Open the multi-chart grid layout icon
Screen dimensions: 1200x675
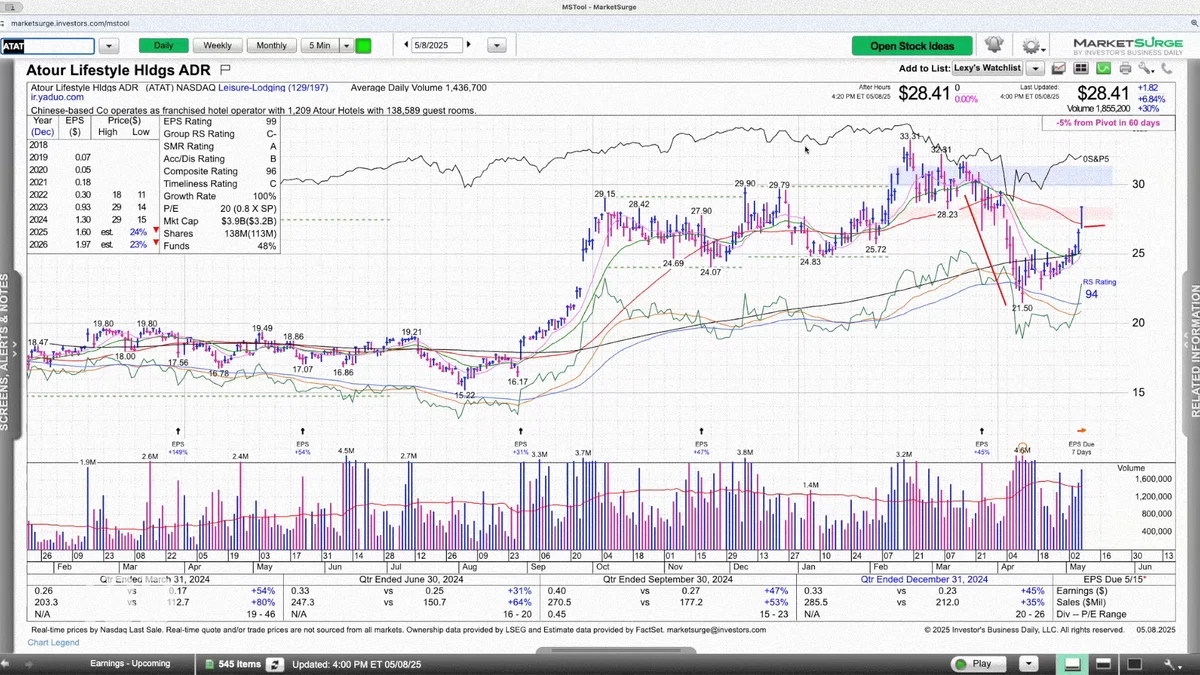[x=1081, y=68]
